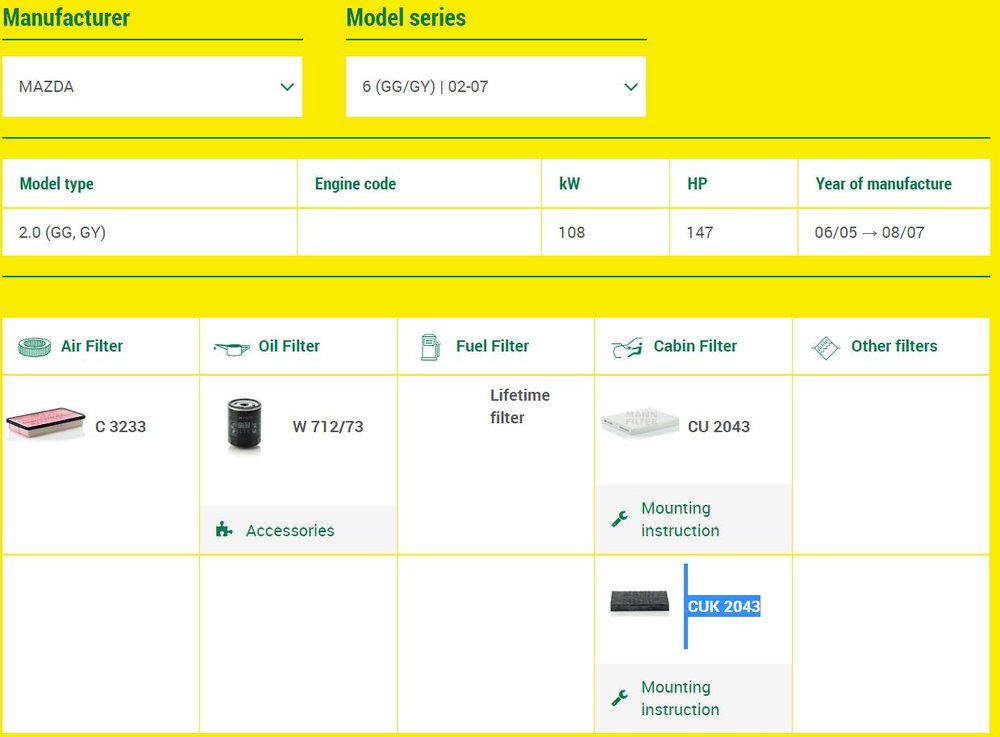Click the 2.0 (GG, GY) model type cell
This screenshot has width=1000, height=737.
(150, 232)
